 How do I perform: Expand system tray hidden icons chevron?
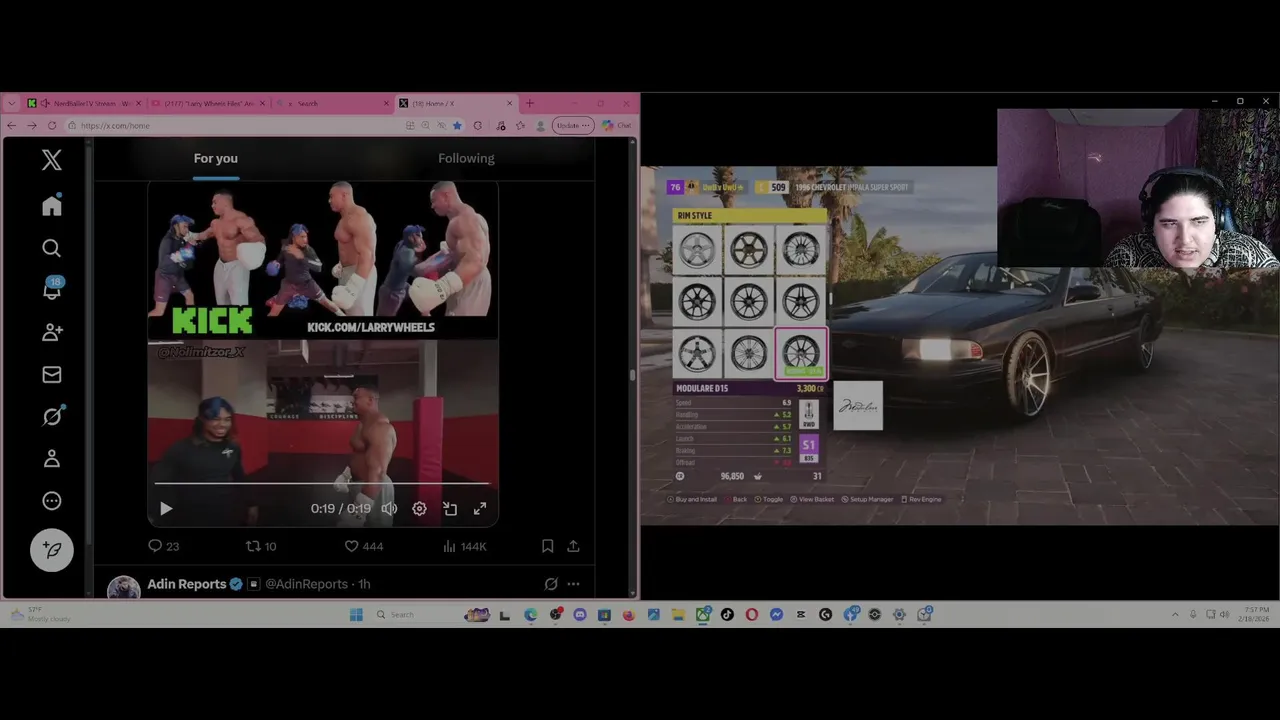click(x=1175, y=614)
